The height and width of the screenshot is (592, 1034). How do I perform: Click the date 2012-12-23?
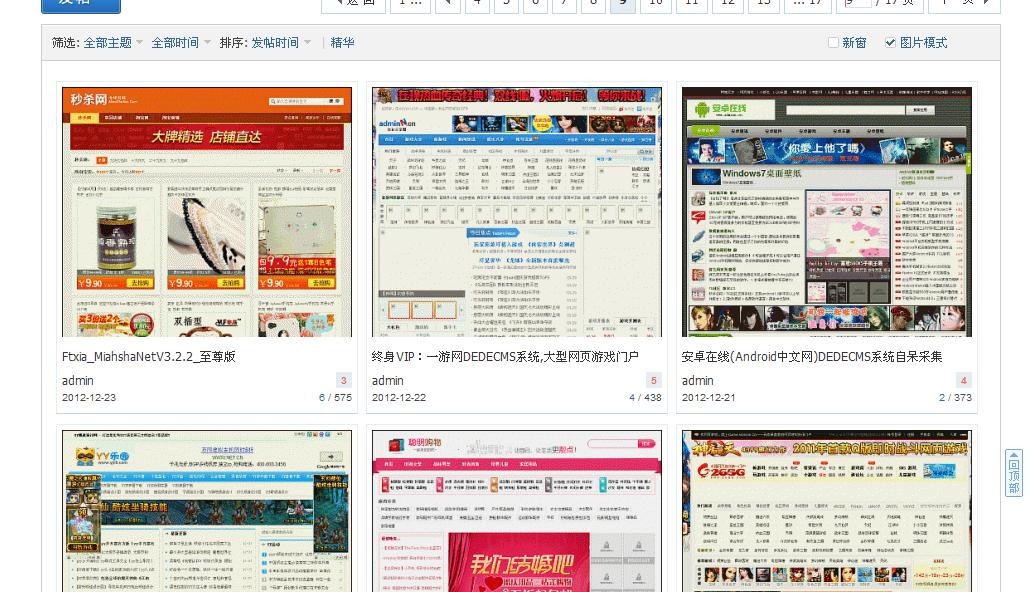[x=89, y=398]
